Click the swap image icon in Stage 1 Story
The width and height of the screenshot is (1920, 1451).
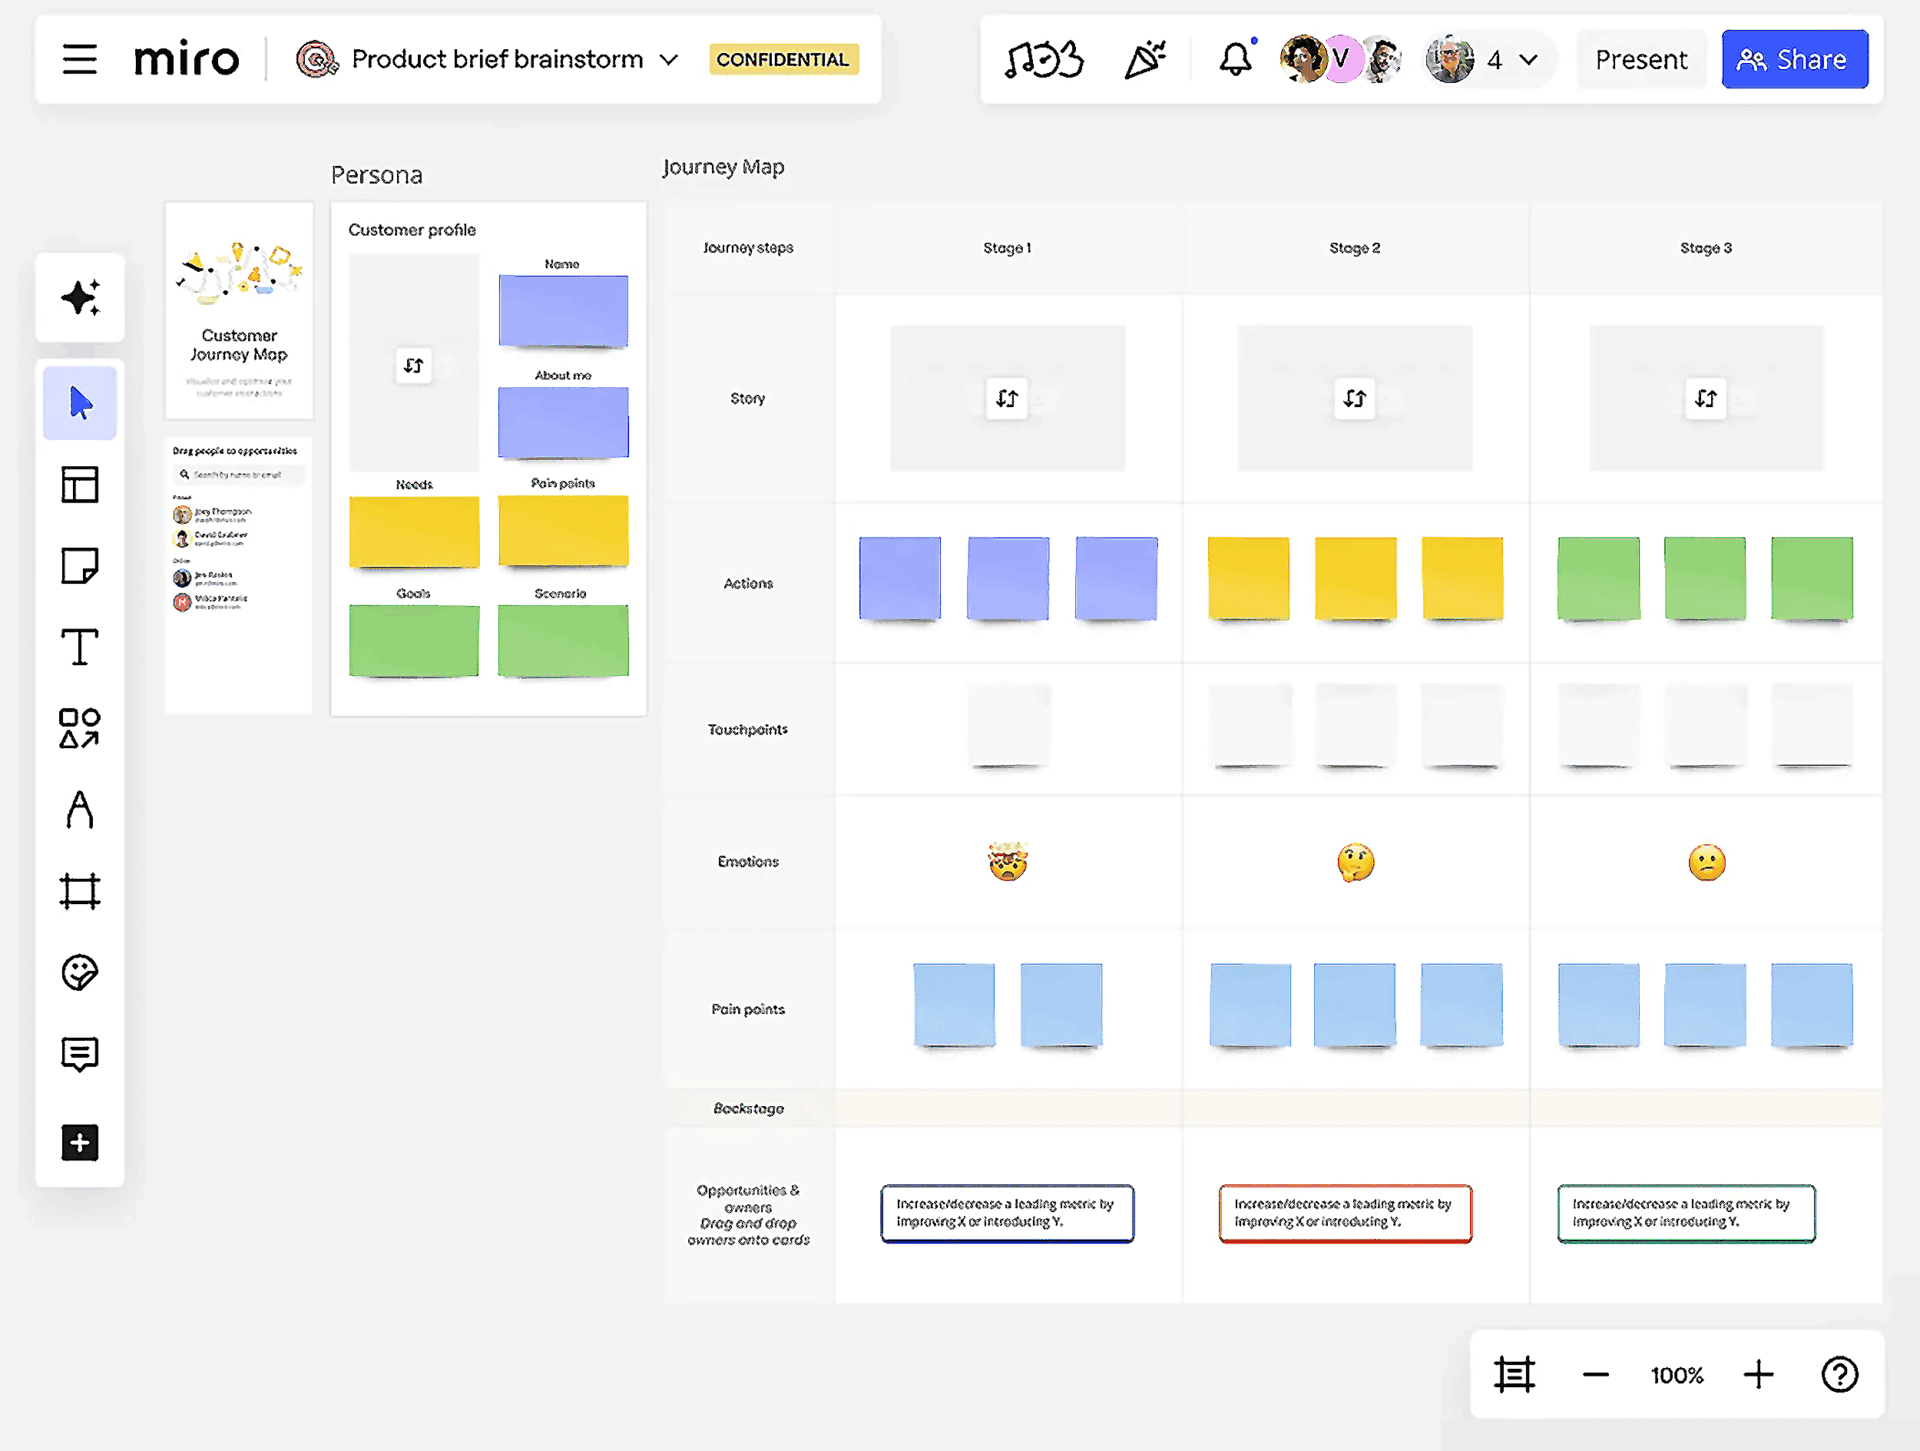click(1007, 399)
